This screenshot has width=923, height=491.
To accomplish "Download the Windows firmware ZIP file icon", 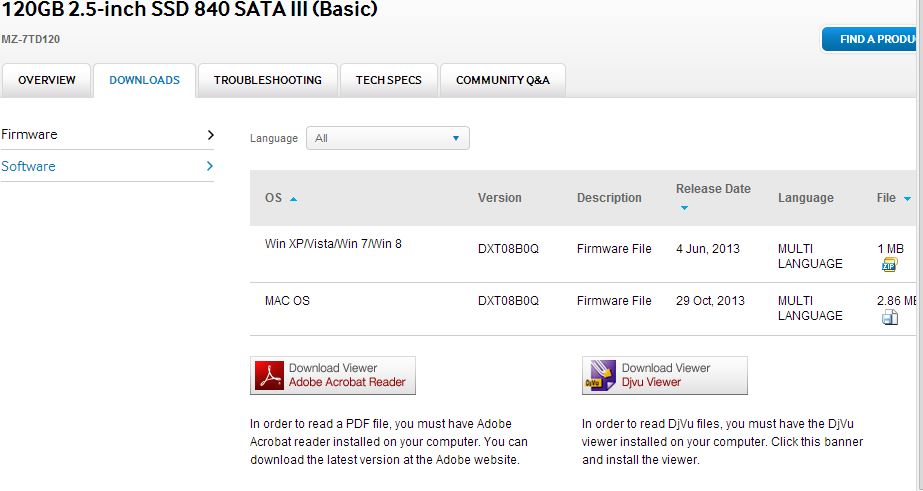I will [889, 265].
